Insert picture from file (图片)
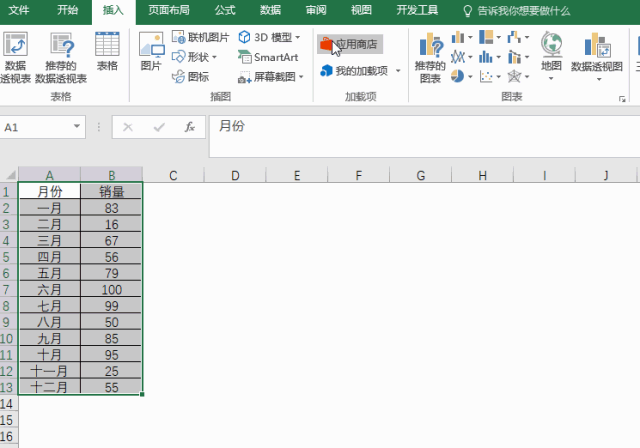640x448 pixels. [151, 51]
